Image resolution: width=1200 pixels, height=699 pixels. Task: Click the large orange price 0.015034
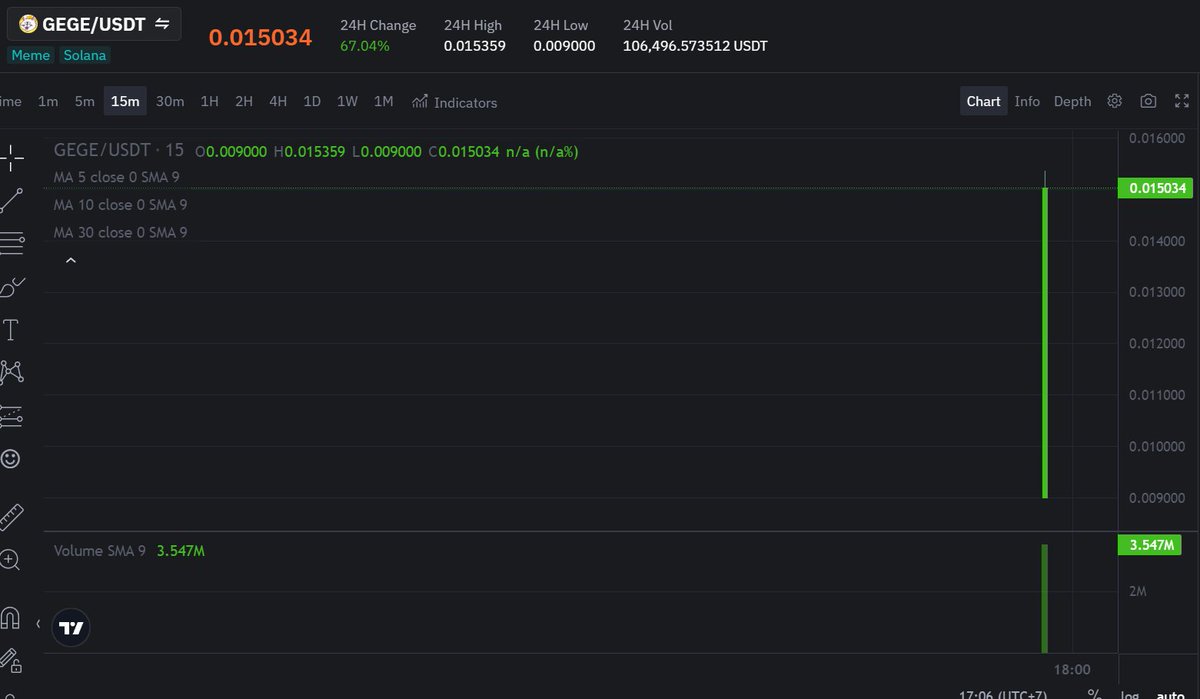point(260,38)
